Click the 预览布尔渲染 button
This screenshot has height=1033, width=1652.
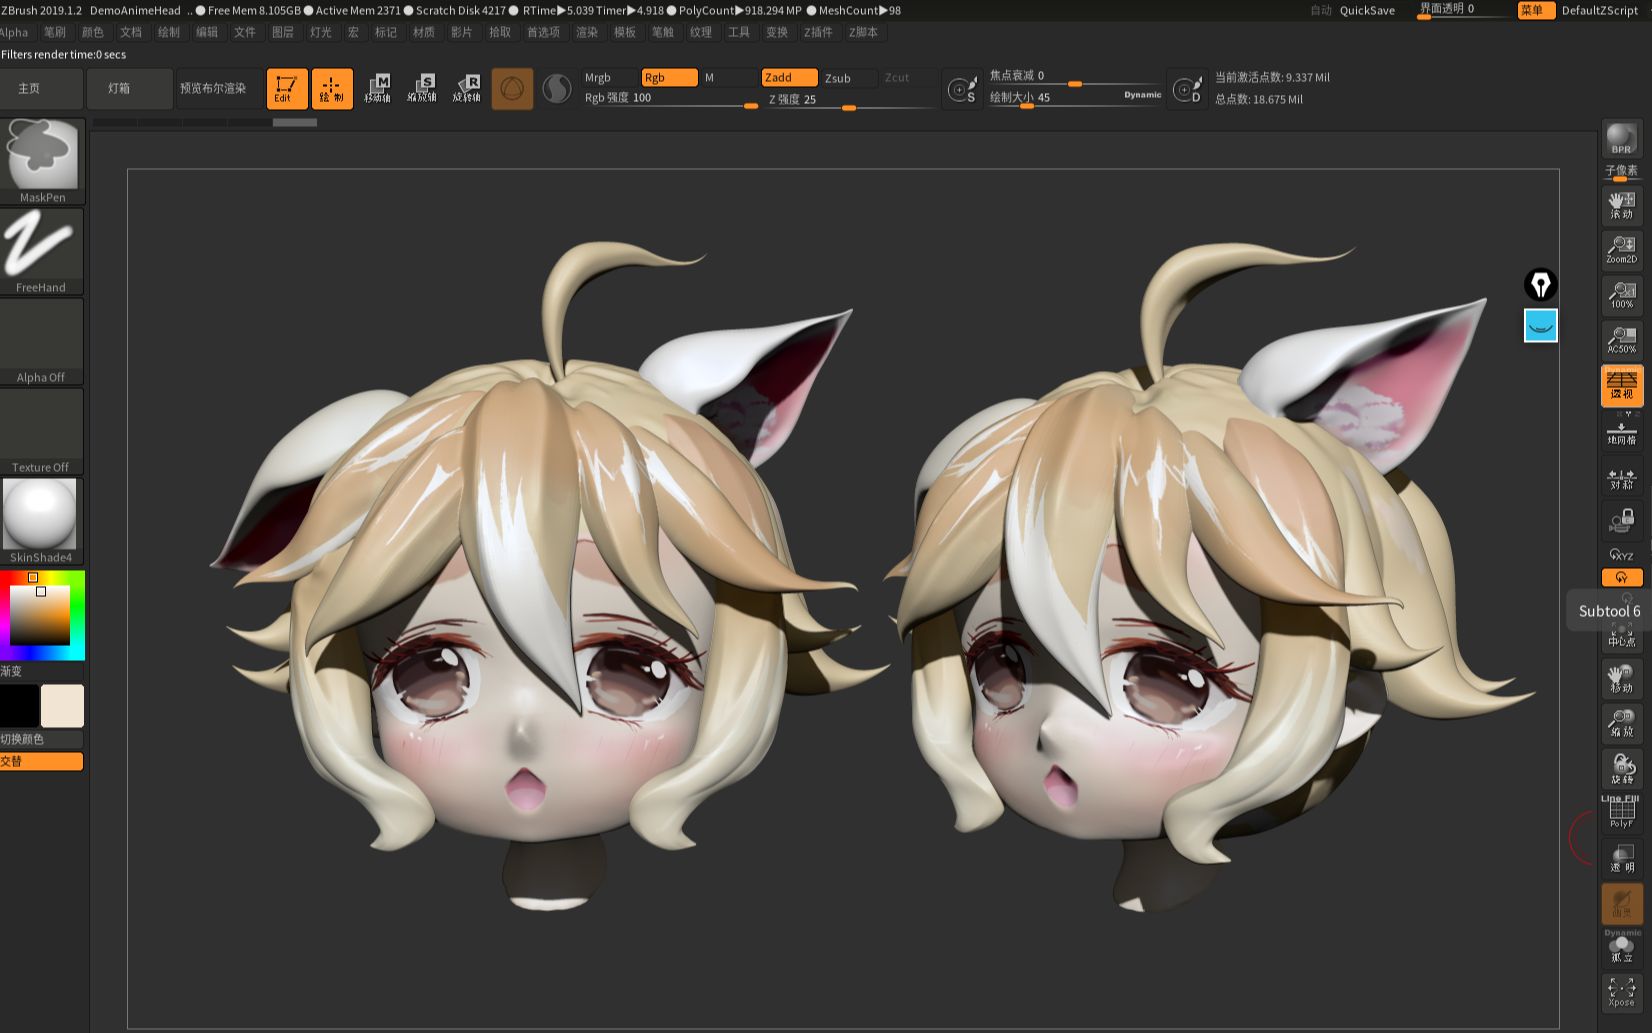click(x=216, y=88)
